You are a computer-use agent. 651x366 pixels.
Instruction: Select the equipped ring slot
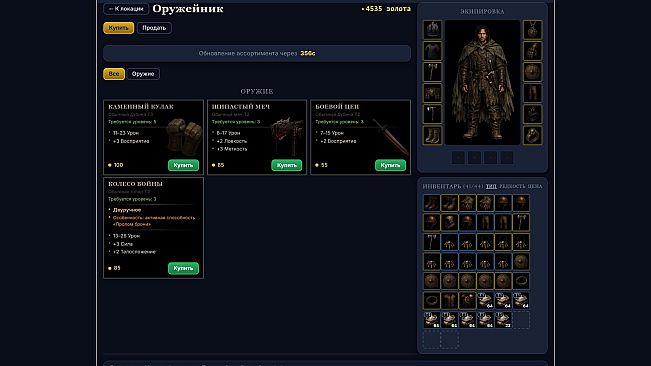tap(532, 135)
